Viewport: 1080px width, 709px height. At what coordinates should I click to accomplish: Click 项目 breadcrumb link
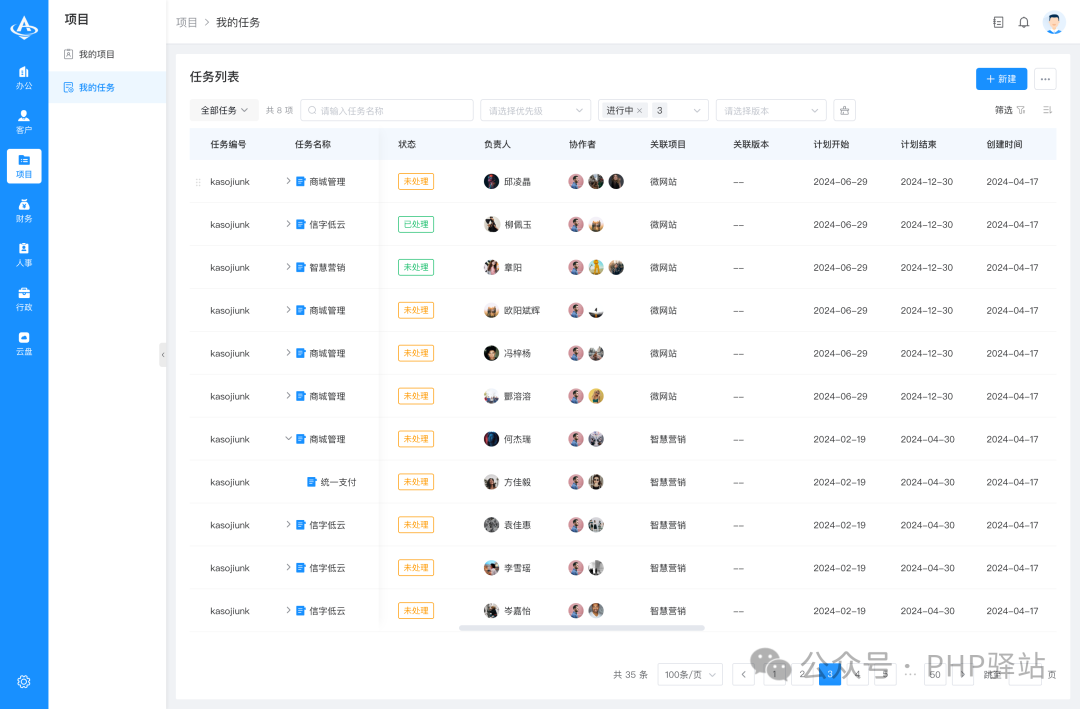tap(187, 23)
